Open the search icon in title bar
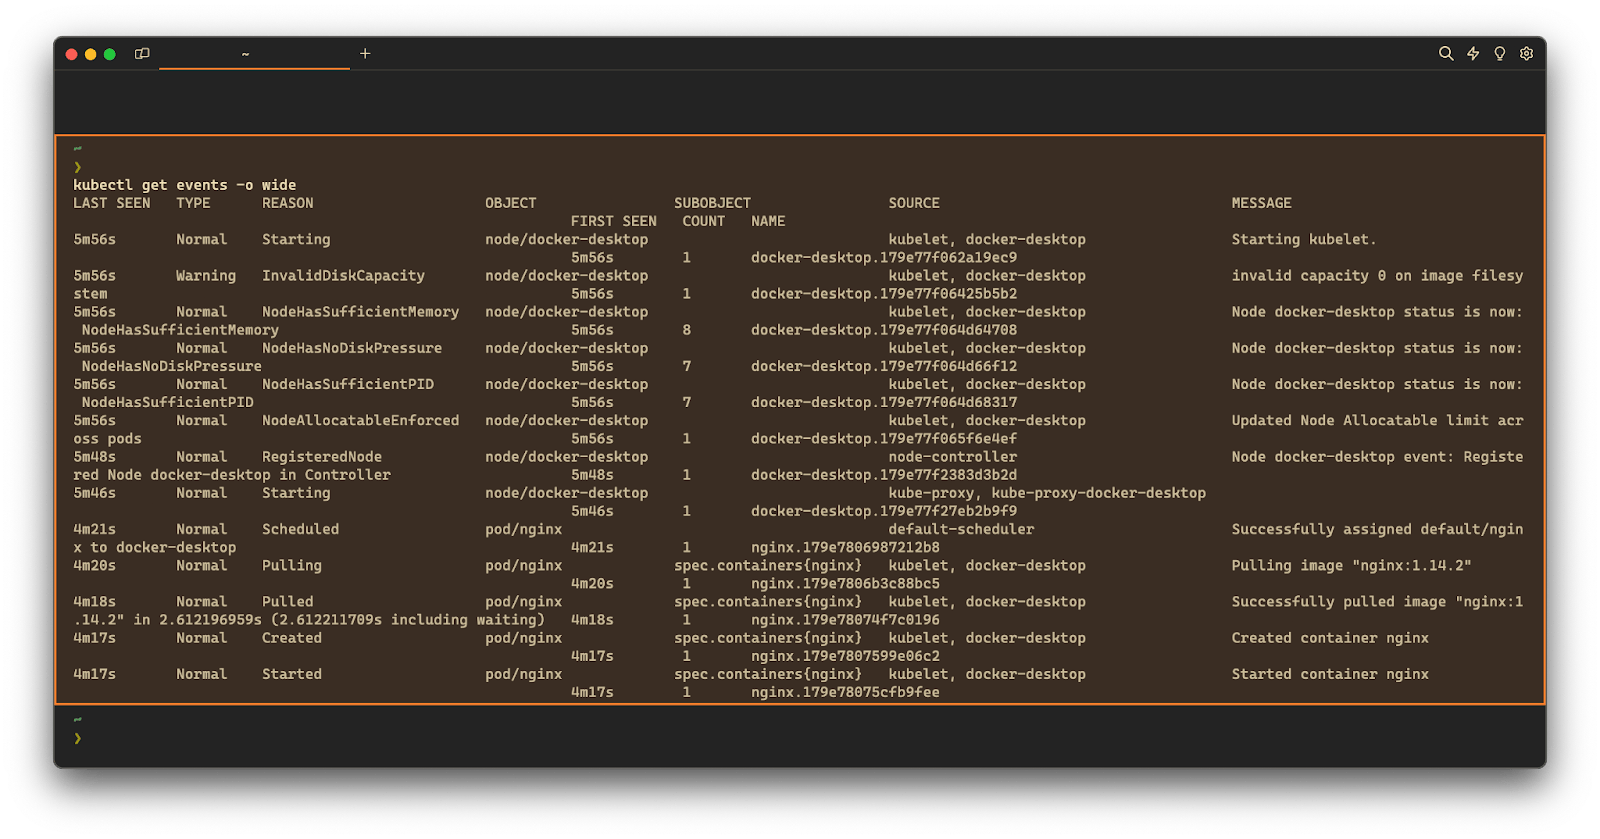The image size is (1600, 839). 1445,54
